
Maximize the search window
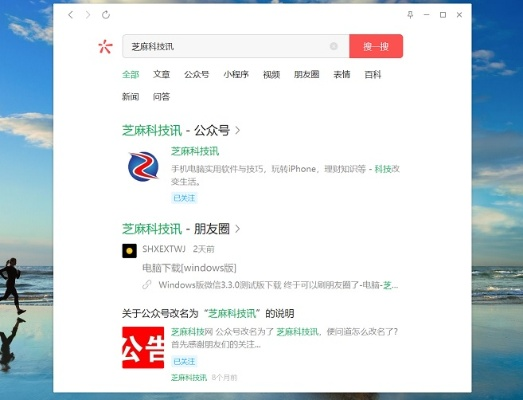[443, 15]
